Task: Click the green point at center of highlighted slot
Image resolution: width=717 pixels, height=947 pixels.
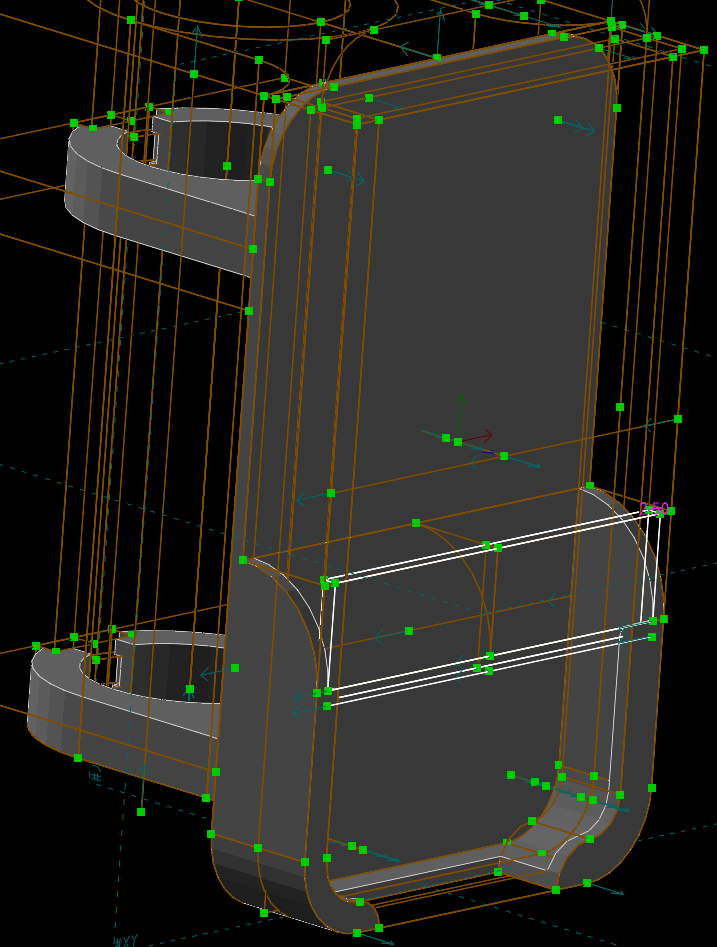Action: 409,631
